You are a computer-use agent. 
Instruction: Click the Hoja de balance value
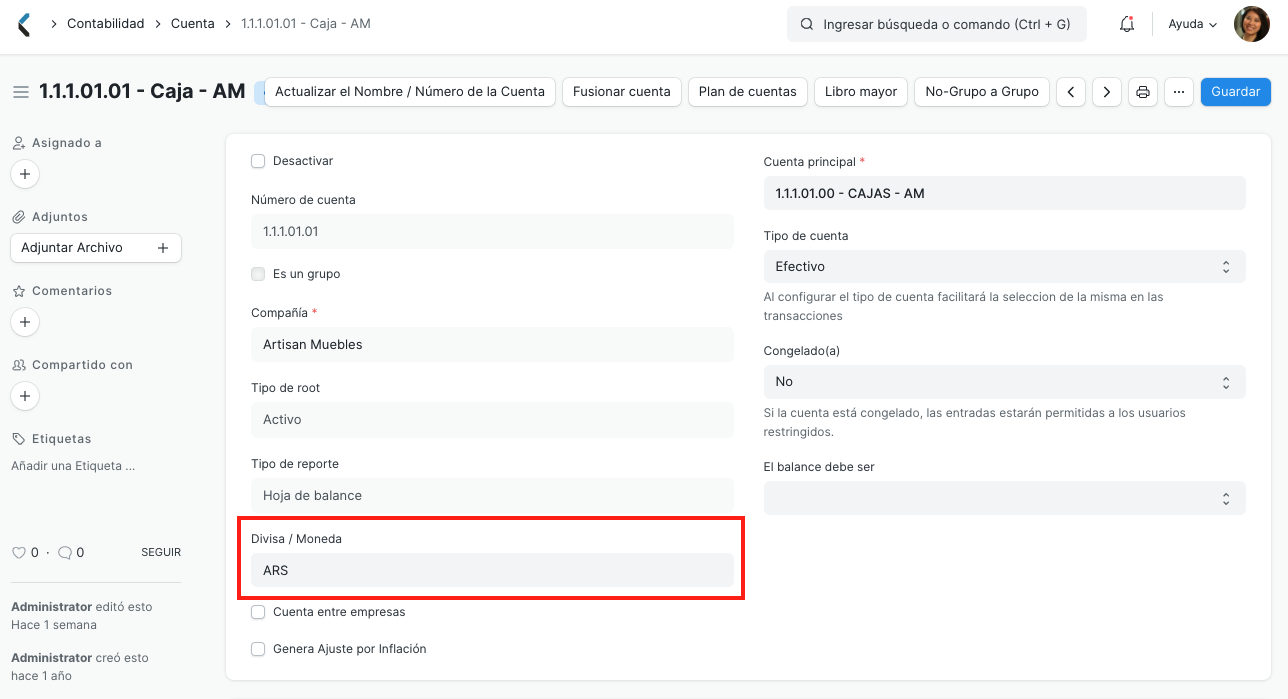(492, 496)
